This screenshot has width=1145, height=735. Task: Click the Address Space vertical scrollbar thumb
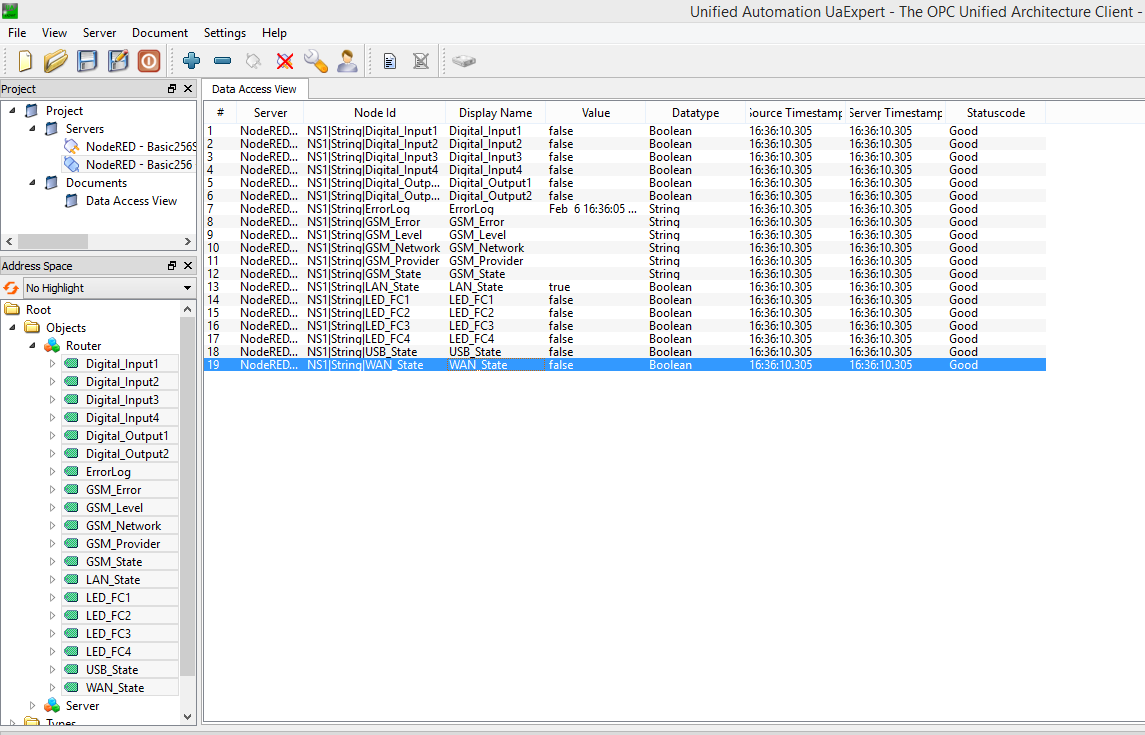click(x=188, y=496)
